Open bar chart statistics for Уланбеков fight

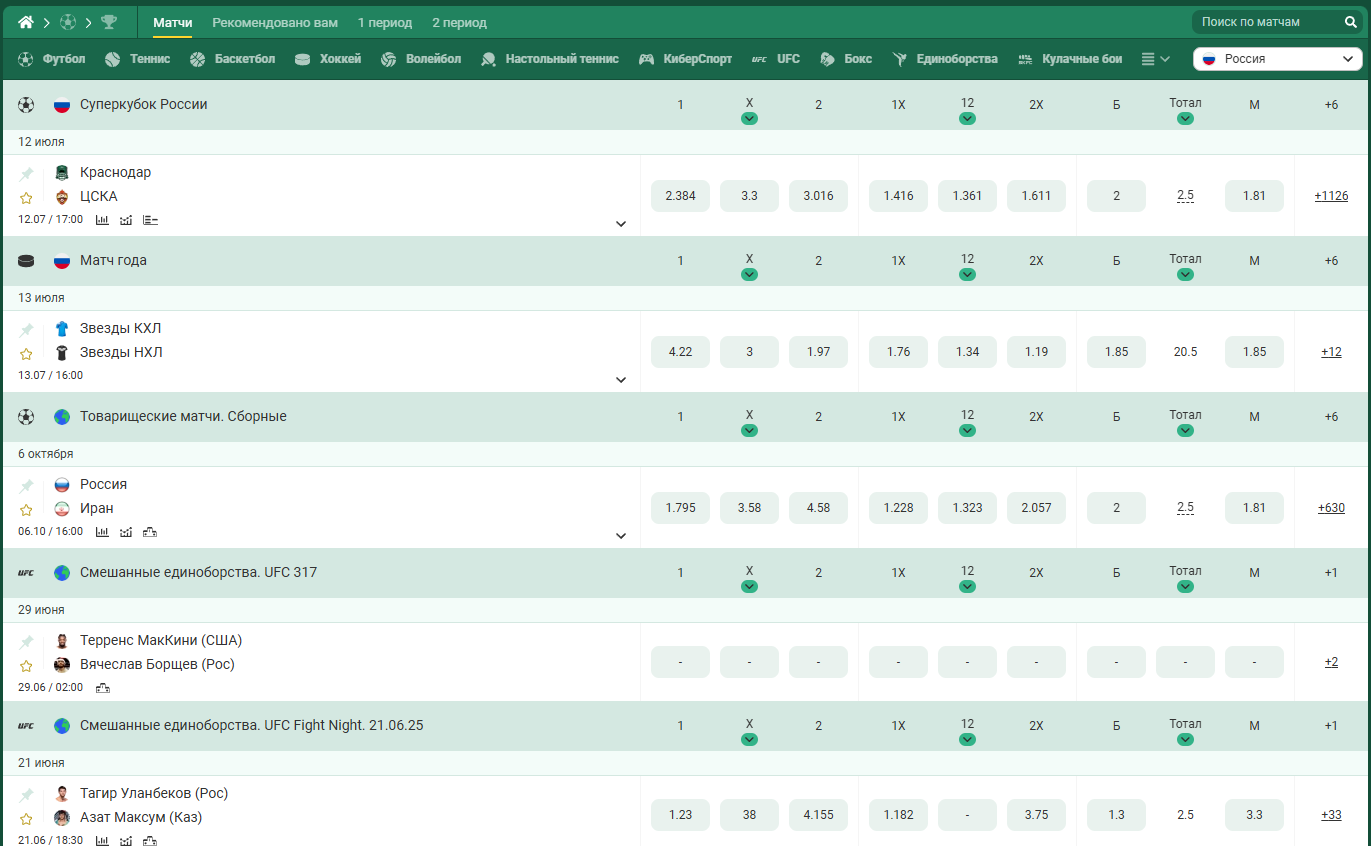point(102,841)
